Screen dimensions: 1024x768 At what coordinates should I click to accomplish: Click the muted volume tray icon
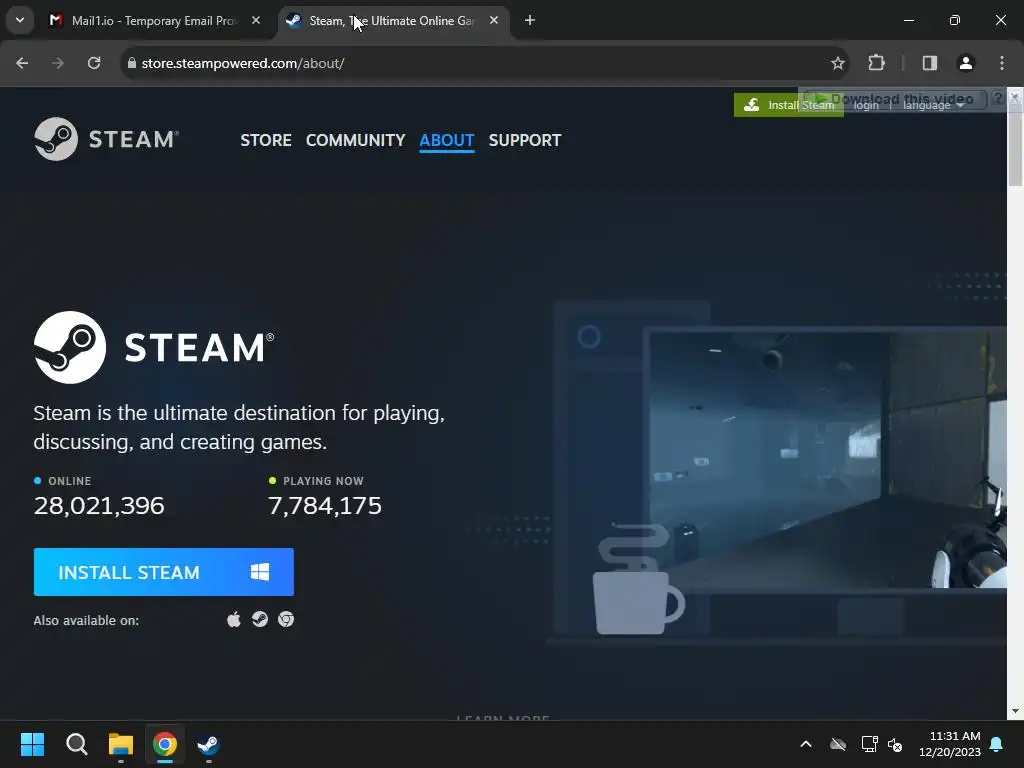click(895, 744)
